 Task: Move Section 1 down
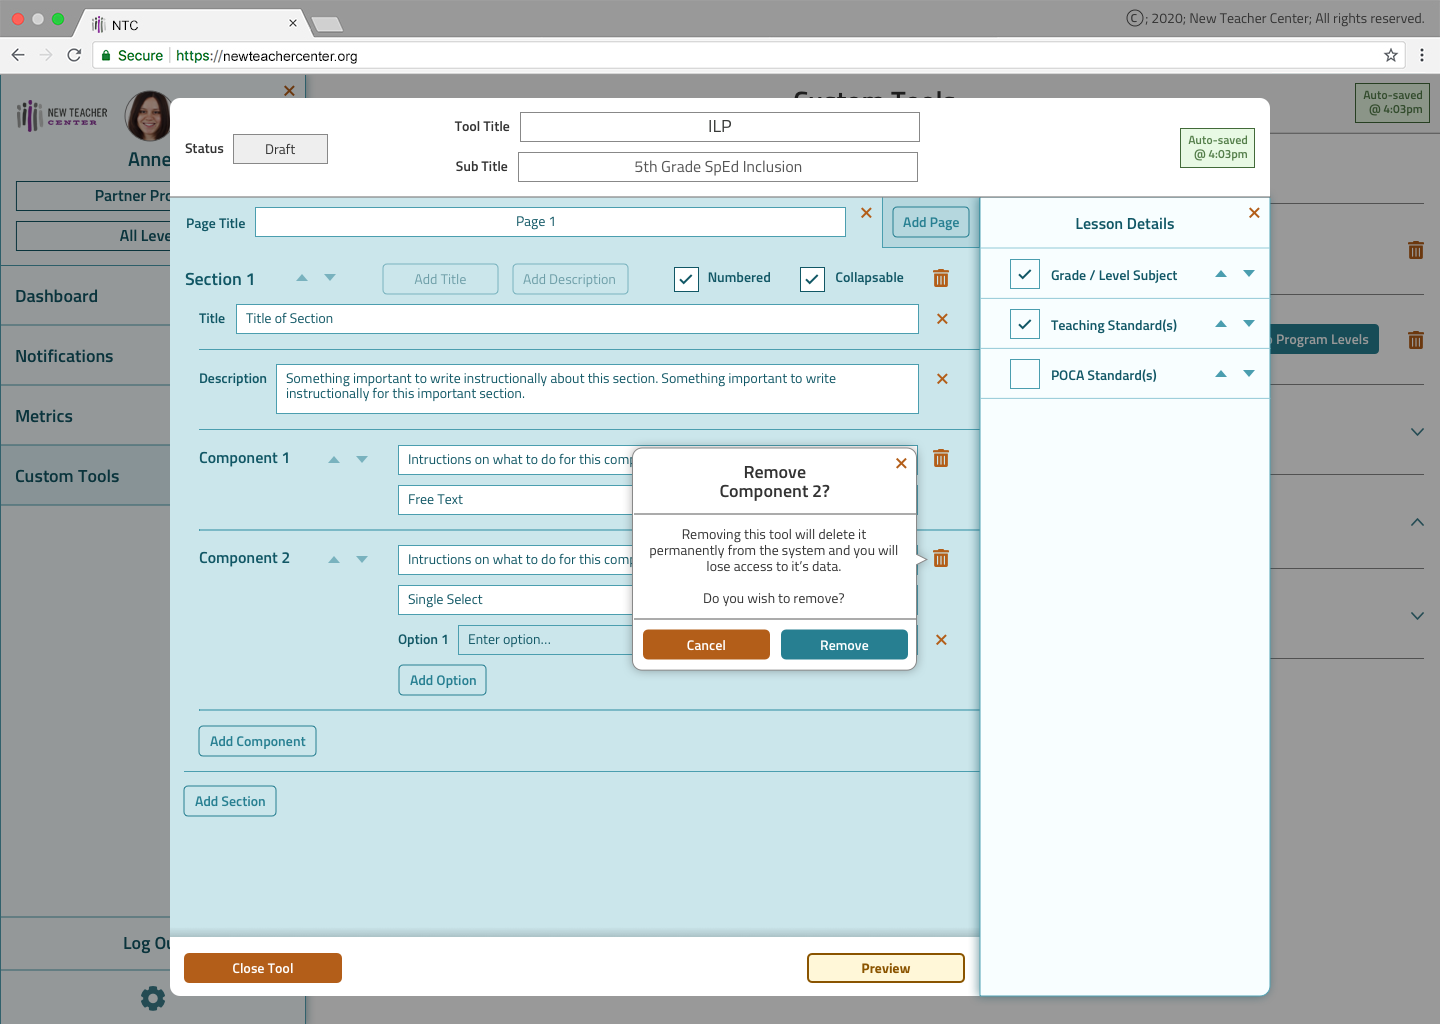tap(330, 278)
